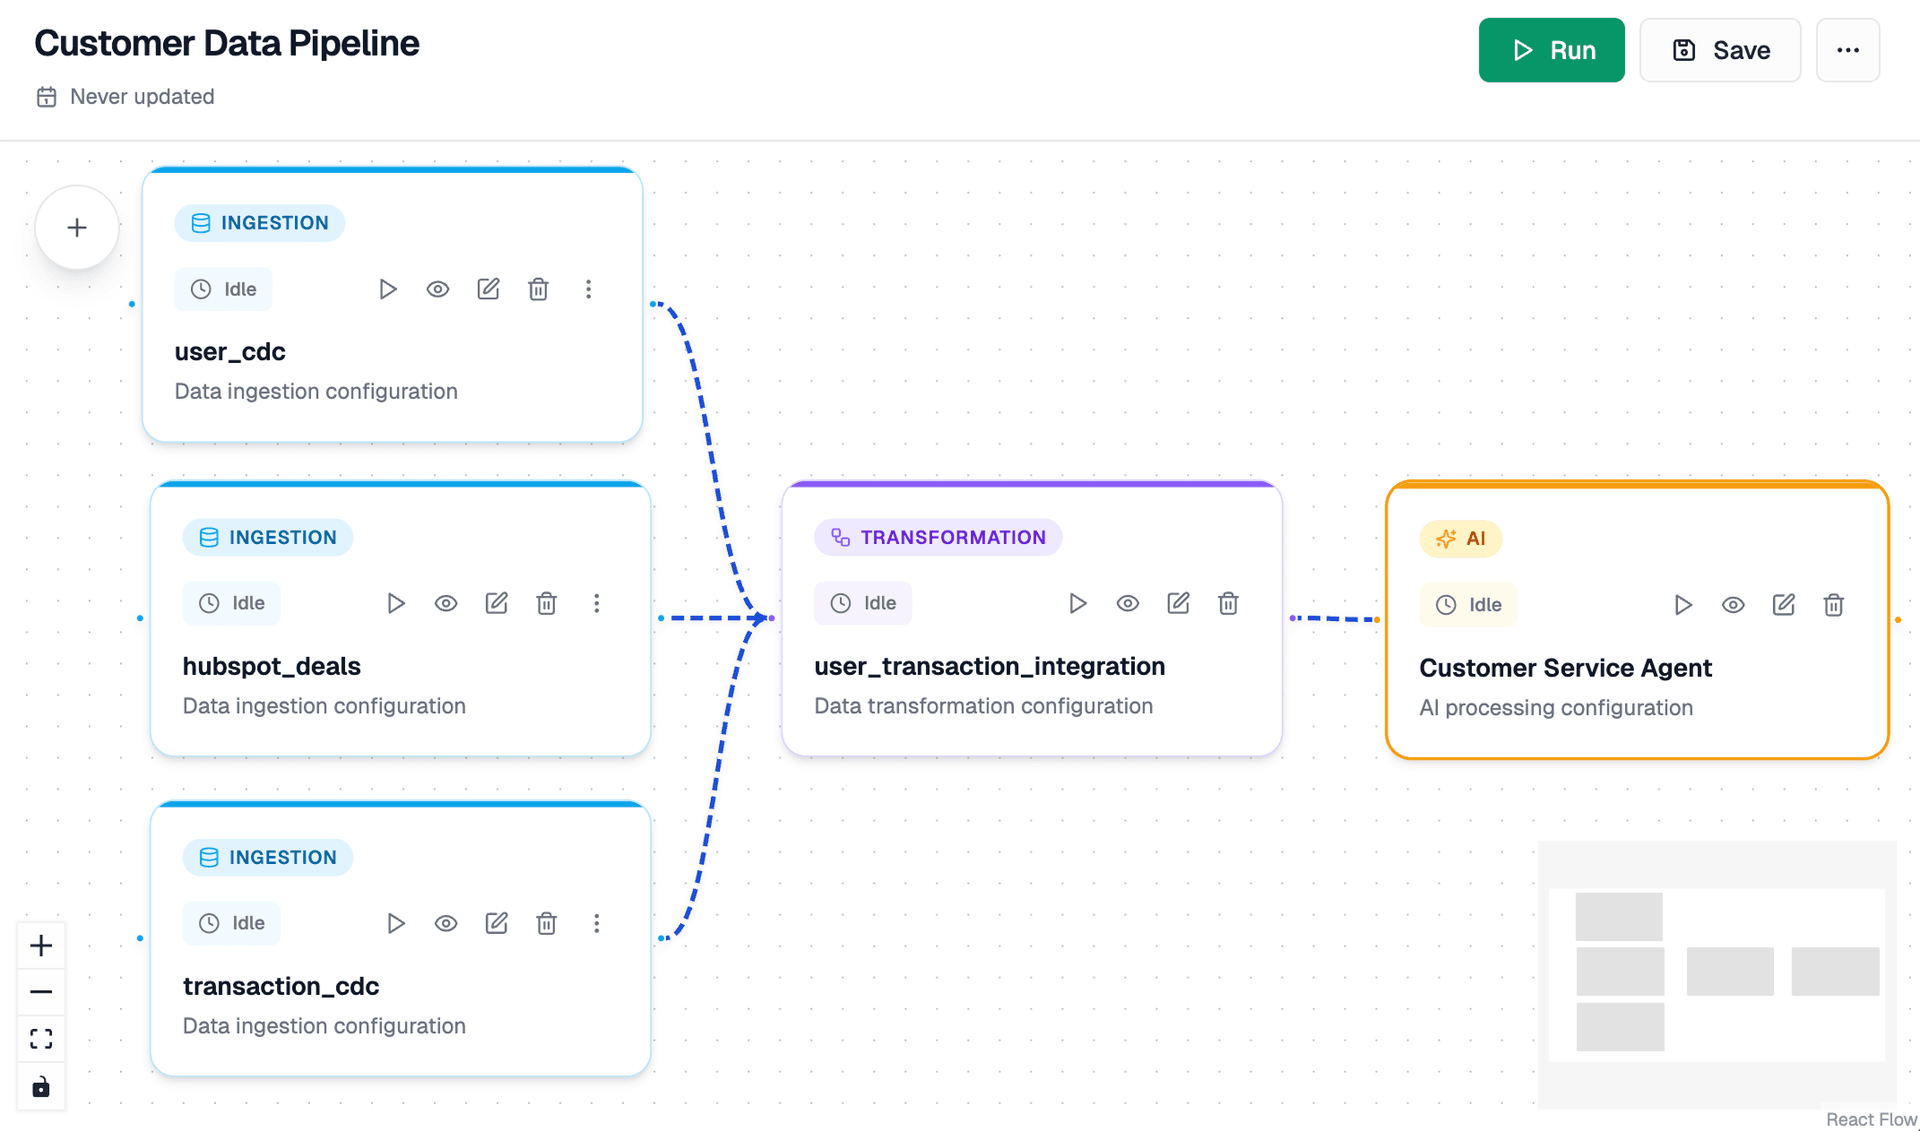Edit the Customer Service Agent configuration
1920x1131 pixels.
(1783, 604)
